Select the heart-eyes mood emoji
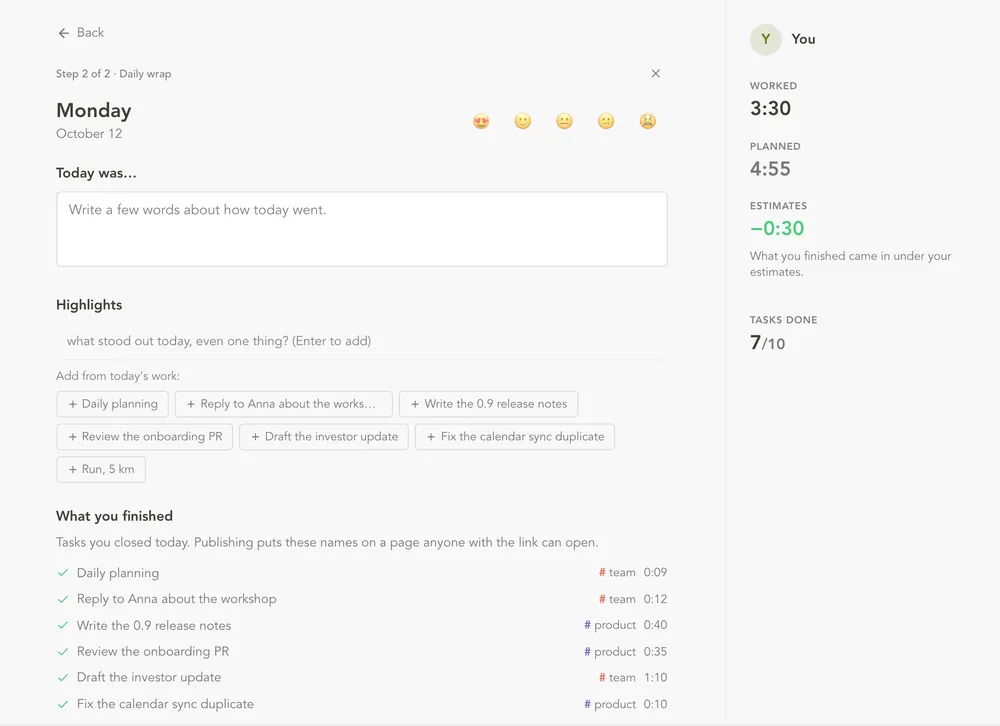 (481, 121)
